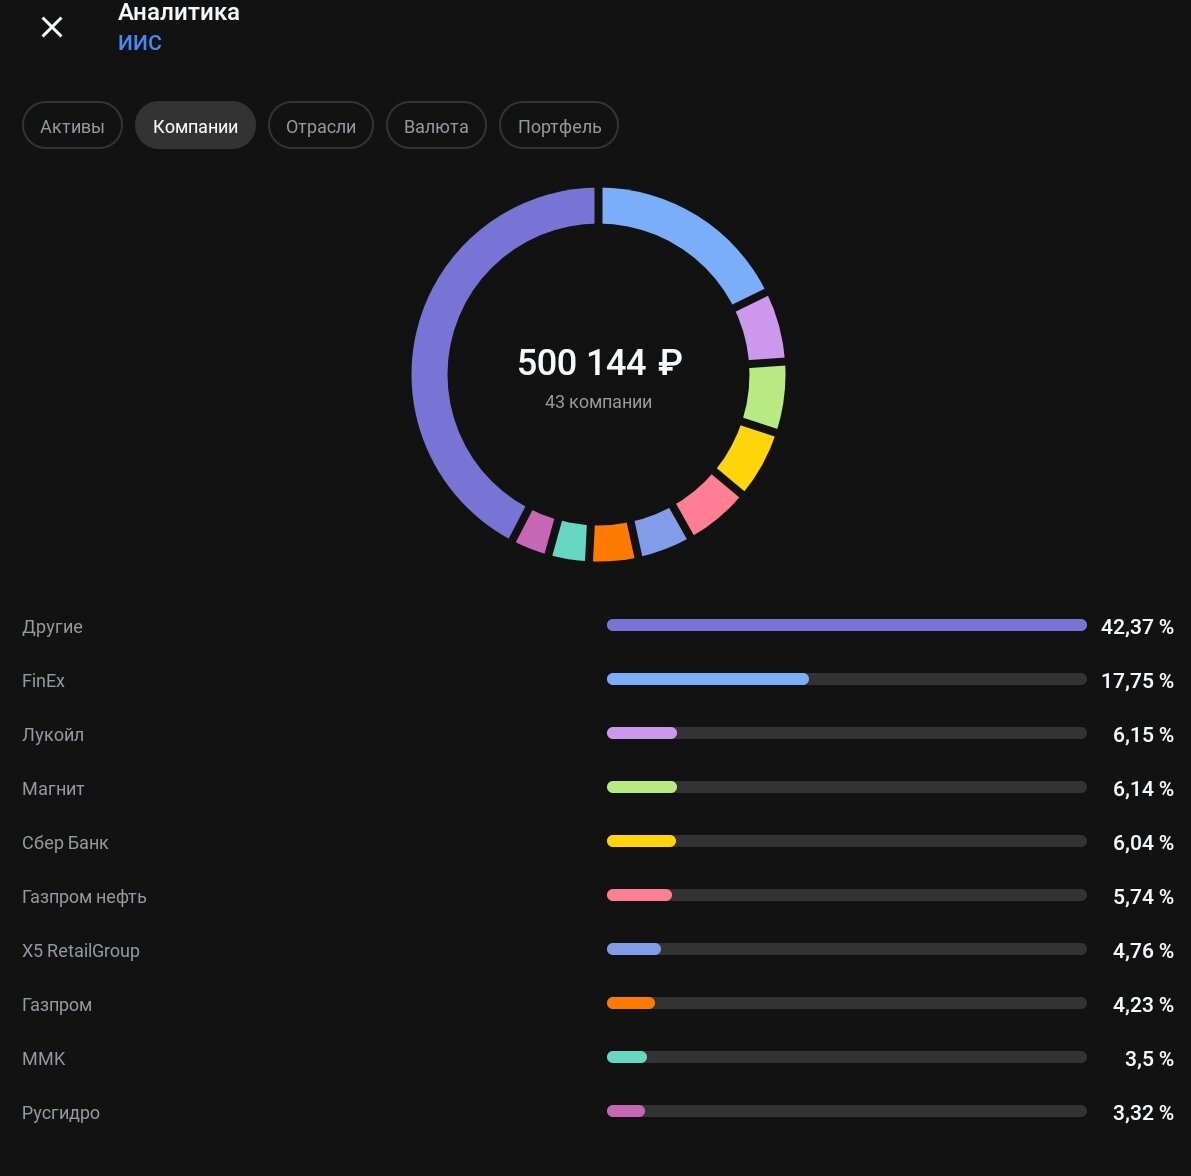This screenshot has width=1191, height=1176.
Task: Select the 42,37 % value
Action: (1137, 627)
